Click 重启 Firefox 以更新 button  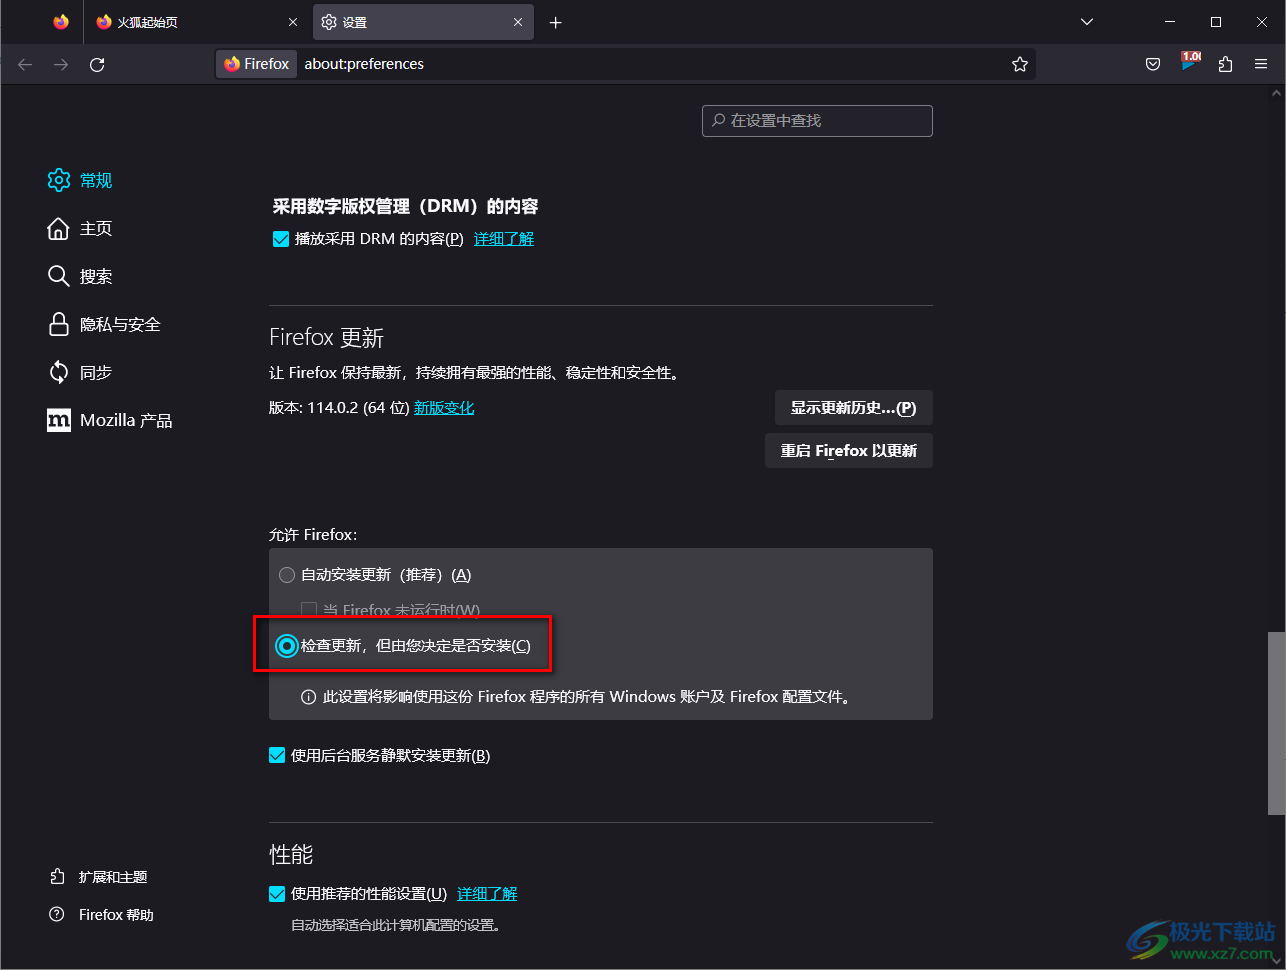848,451
